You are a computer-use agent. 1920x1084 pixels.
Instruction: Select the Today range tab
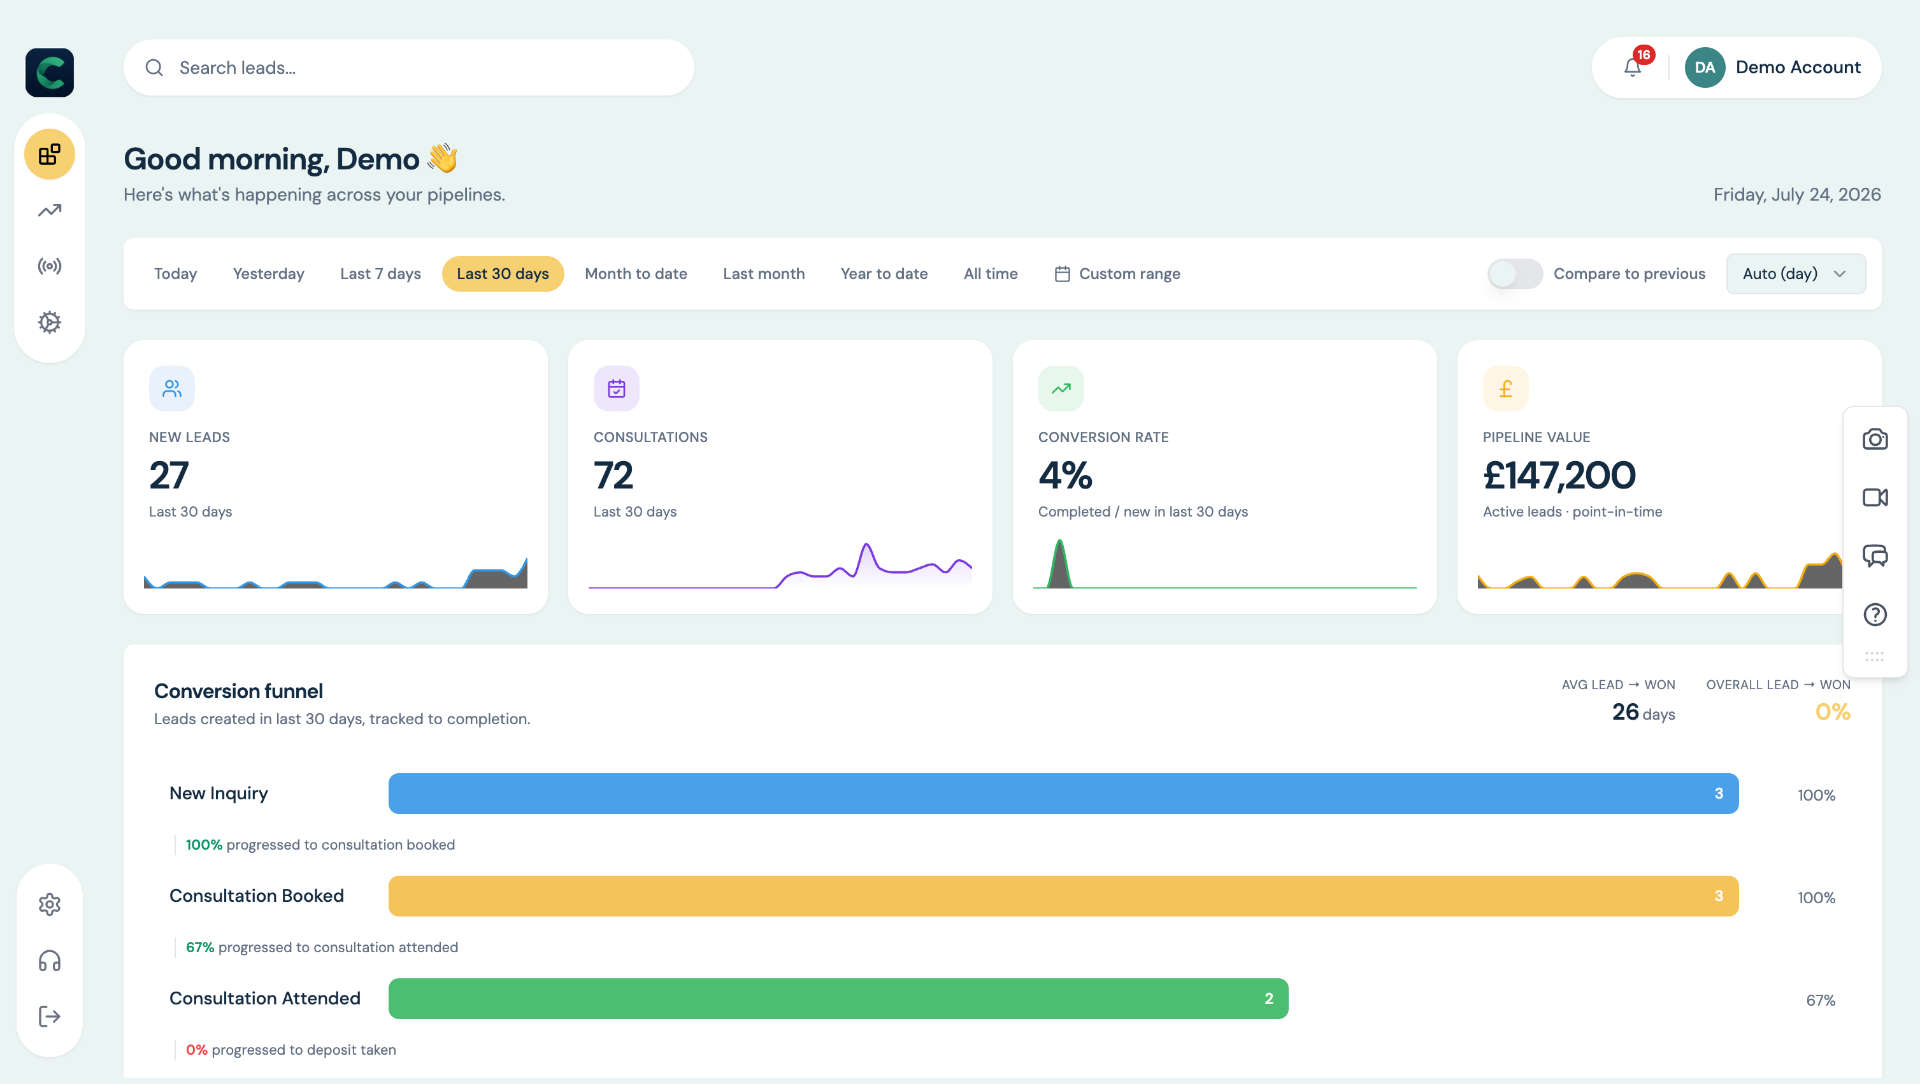click(x=175, y=273)
